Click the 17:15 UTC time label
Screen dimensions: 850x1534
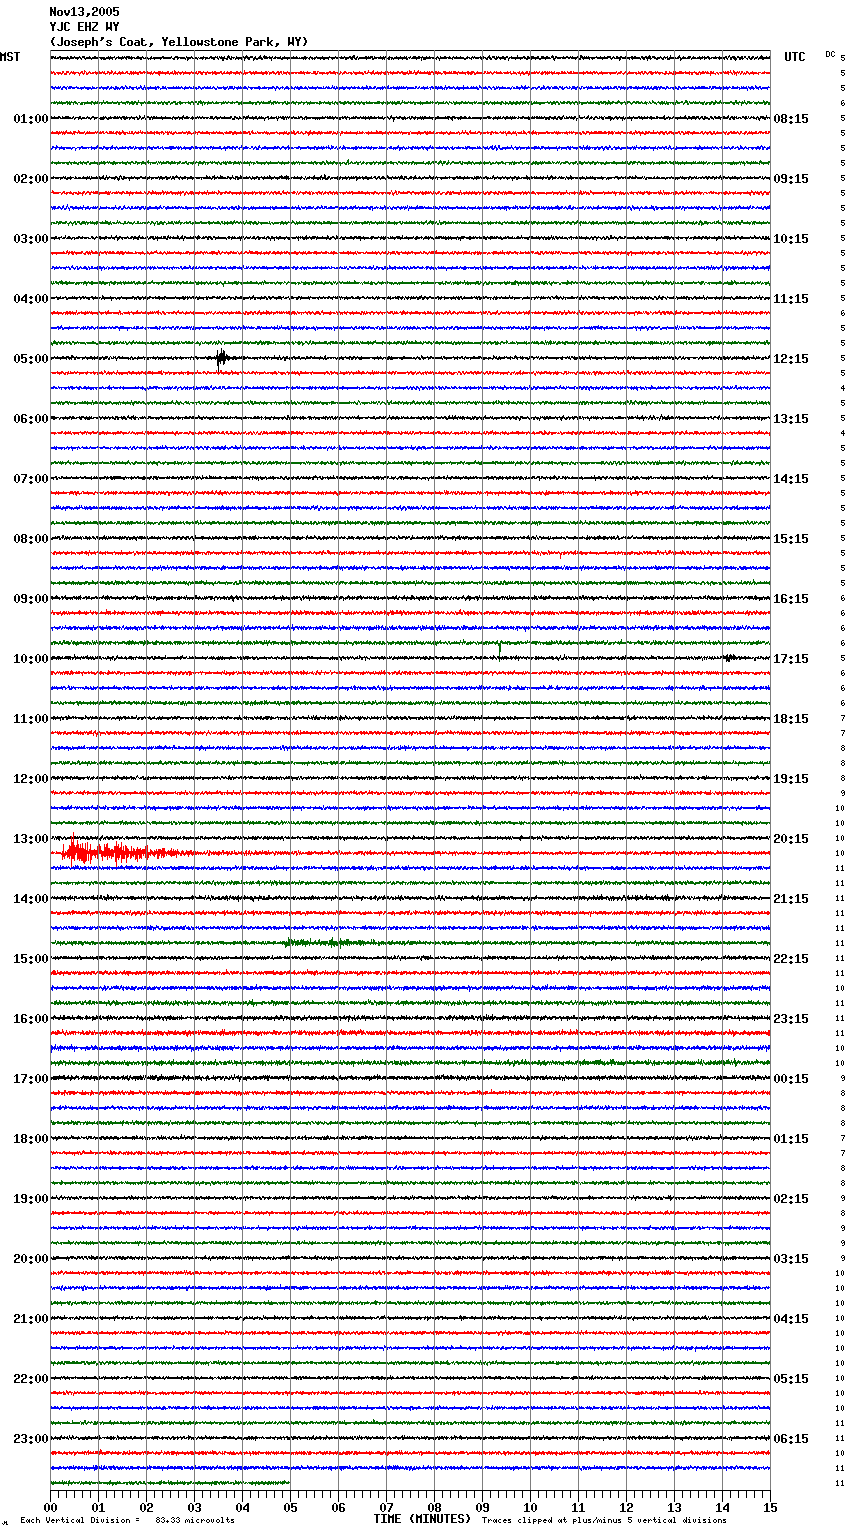pos(791,659)
